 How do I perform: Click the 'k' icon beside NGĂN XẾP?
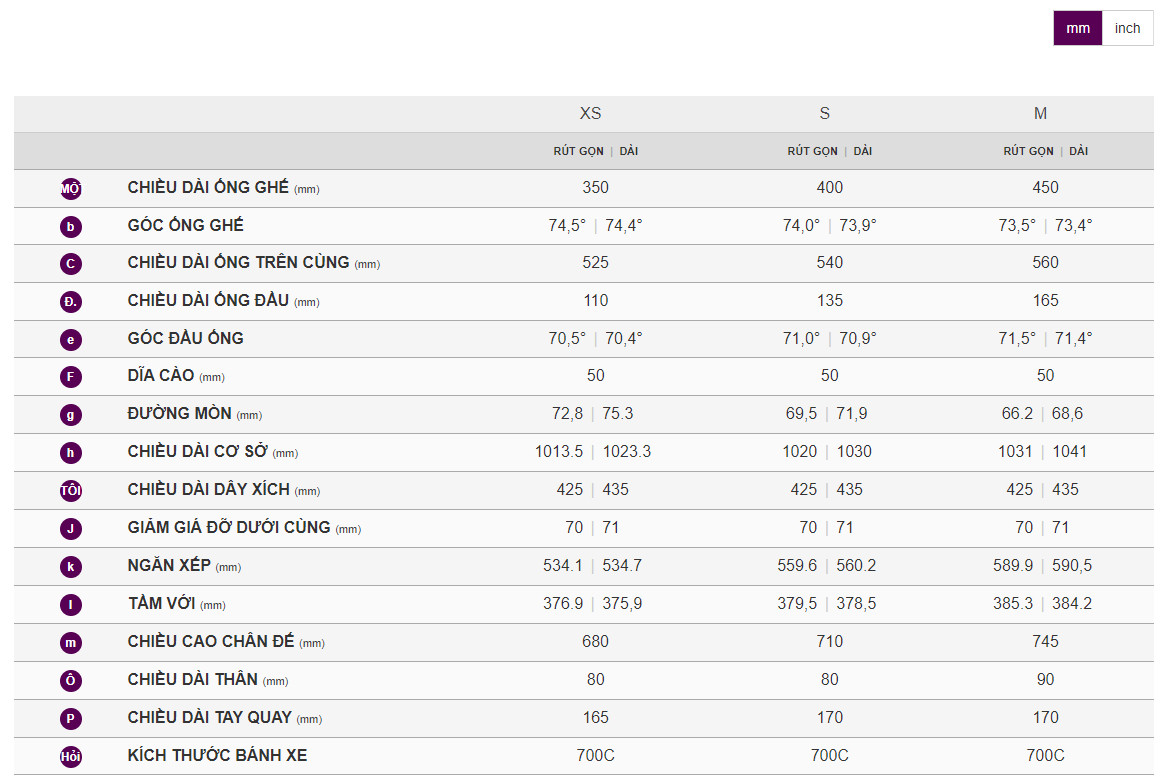tap(70, 567)
